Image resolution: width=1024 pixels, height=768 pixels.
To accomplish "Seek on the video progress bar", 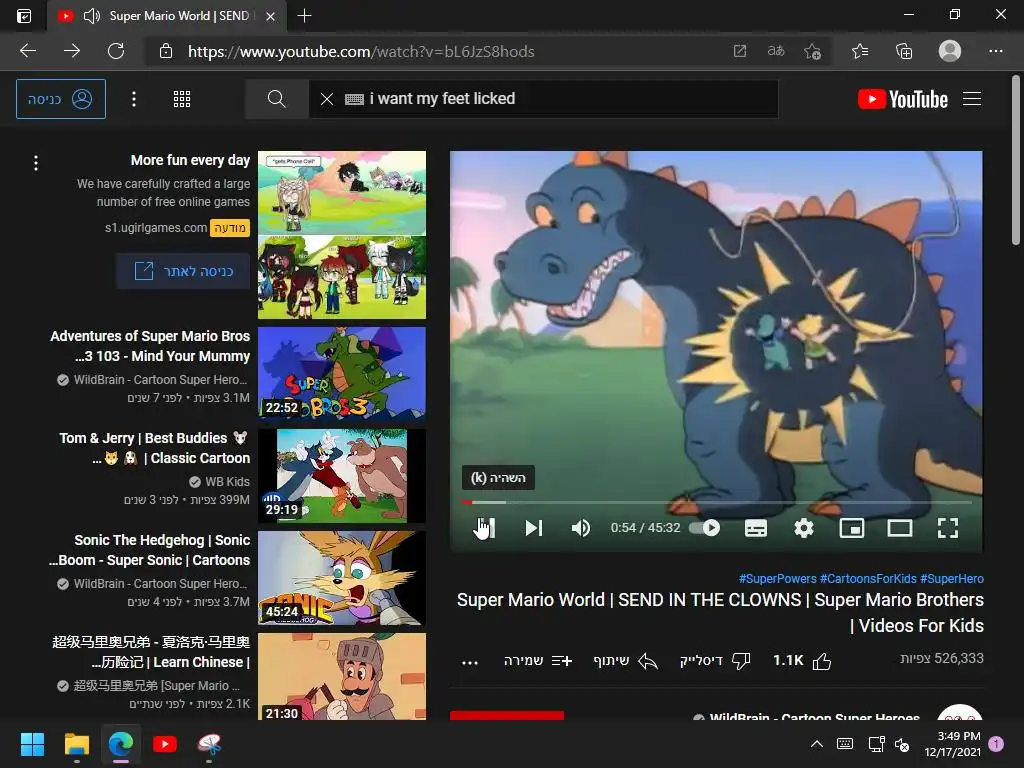I will (x=716, y=502).
